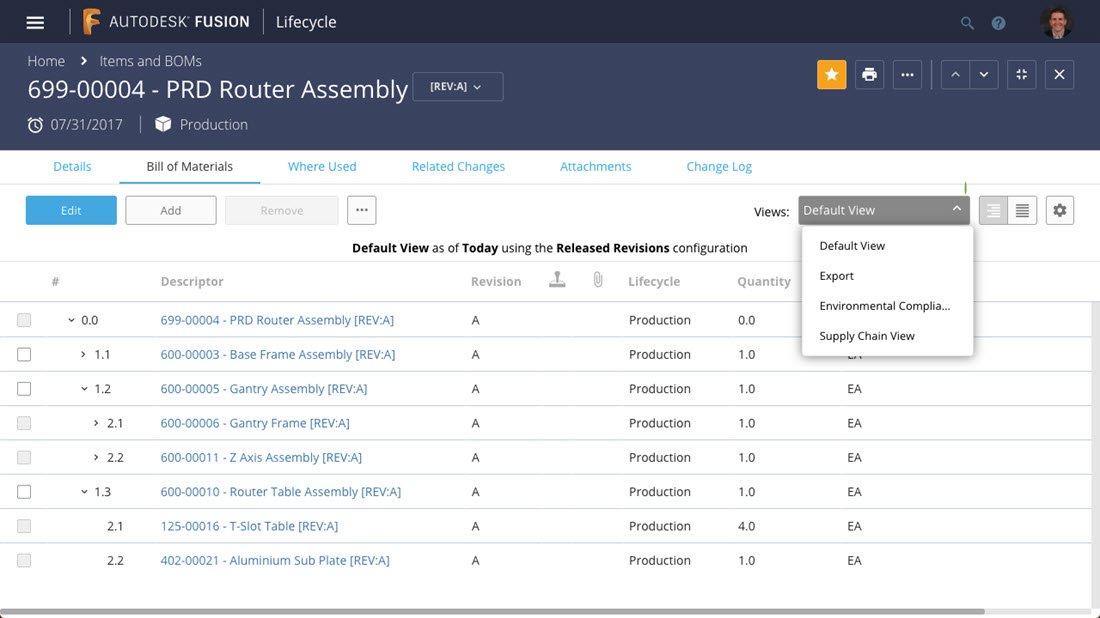Switch to flat BOM list layout

click(1022, 210)
